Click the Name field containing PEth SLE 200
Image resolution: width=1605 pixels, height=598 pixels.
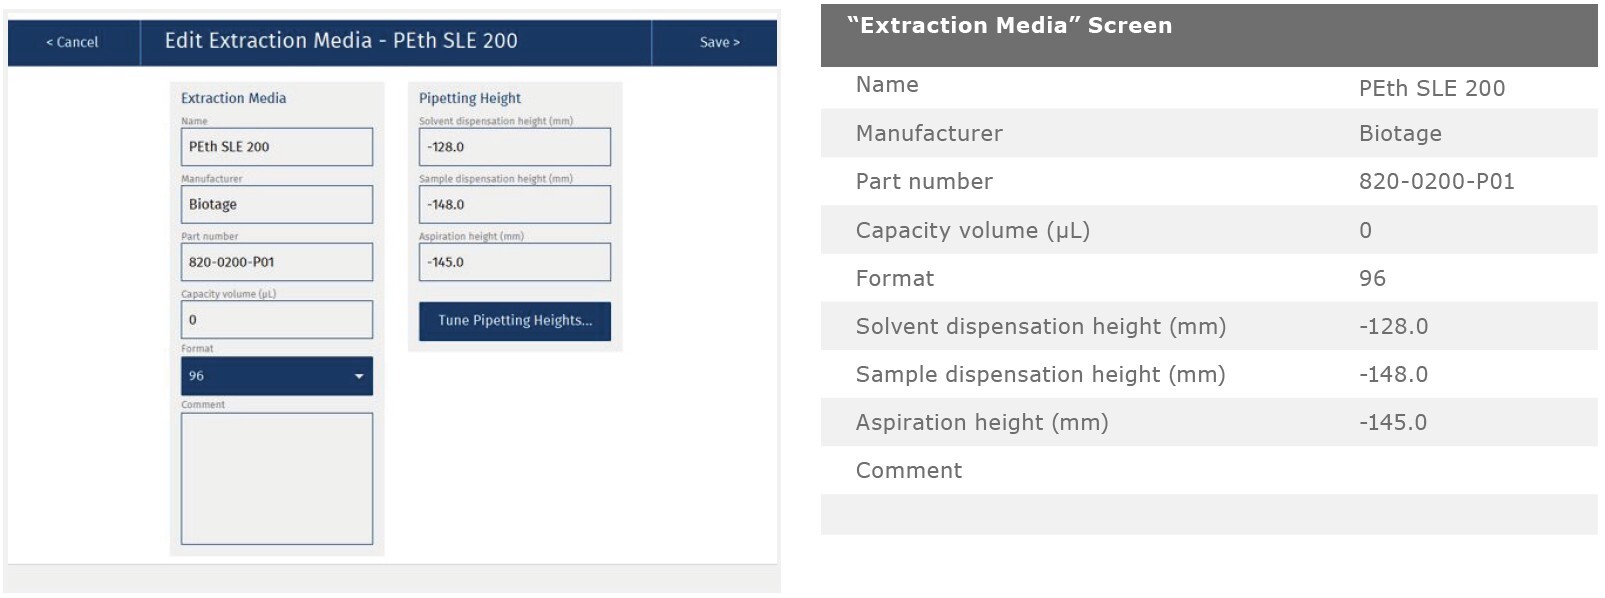pyautogui.click(x=276, y=147)
